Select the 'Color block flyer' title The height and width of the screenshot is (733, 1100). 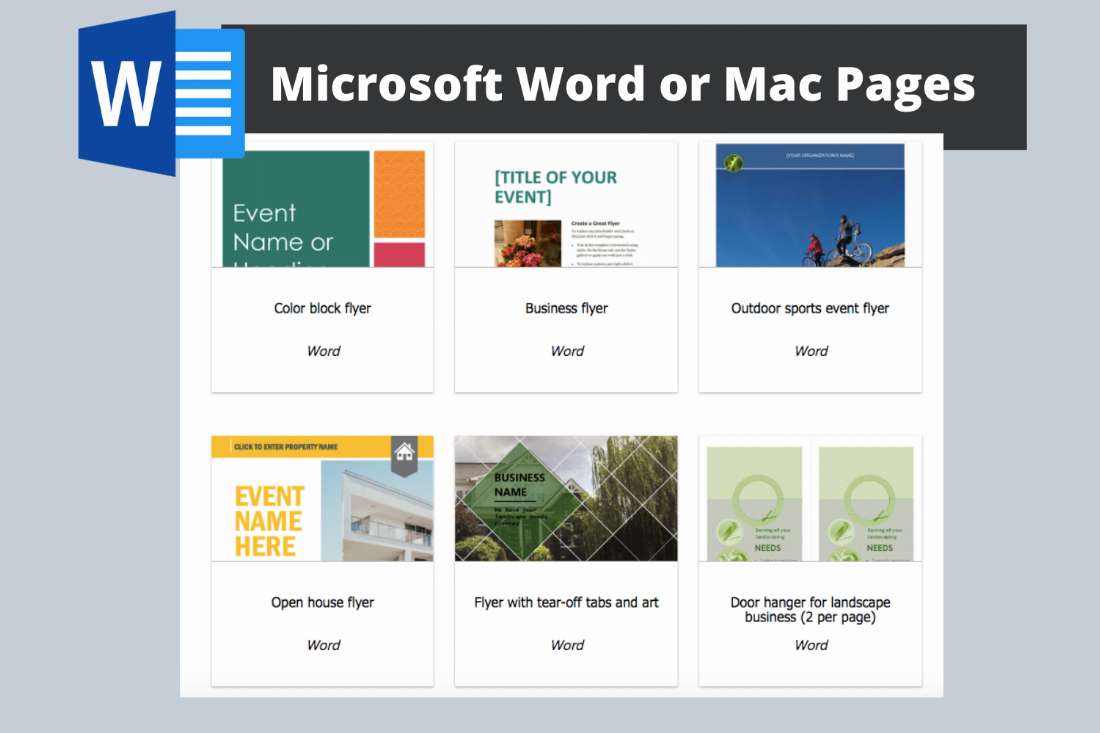[322, 308]
